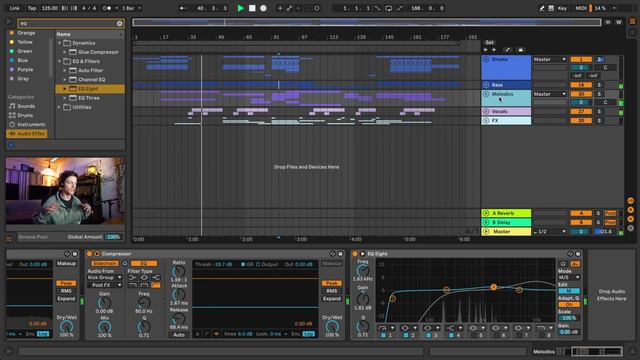Screen dimensions: 640x360
Task: Select Expand mode in right Compressor
Action: pos(332,299)
